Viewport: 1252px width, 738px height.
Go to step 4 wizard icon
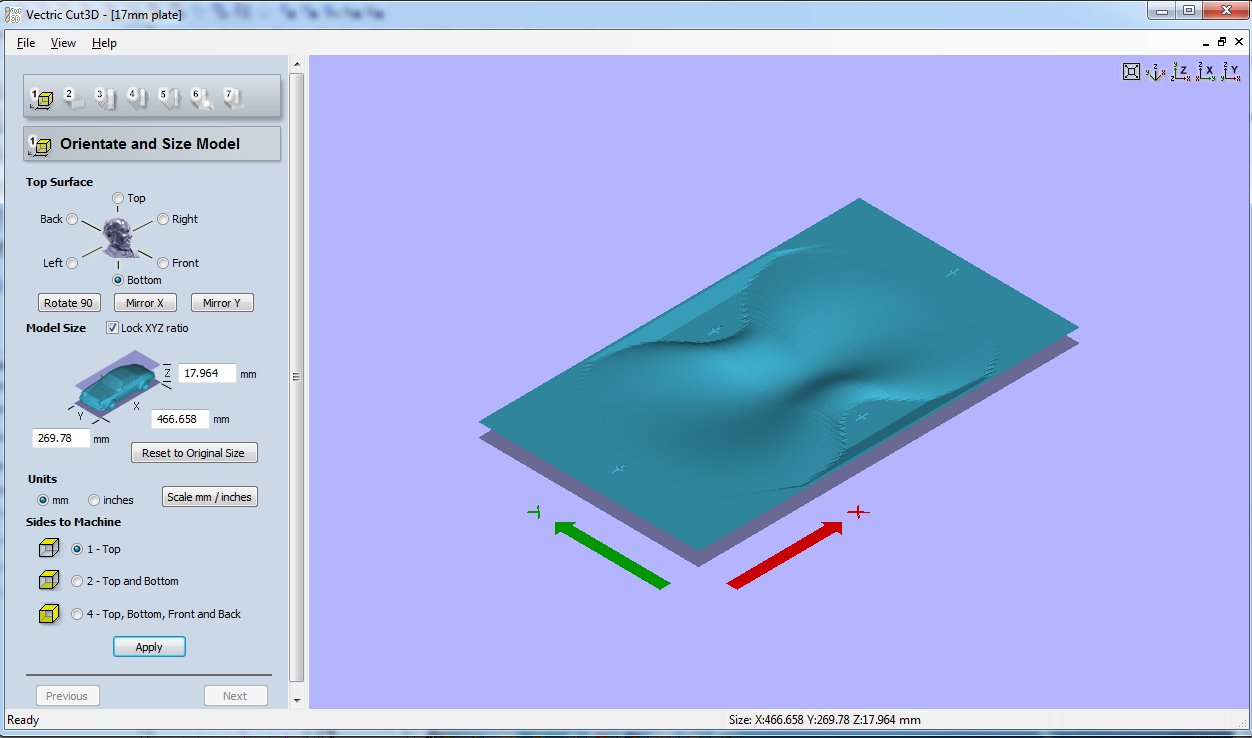137,98
